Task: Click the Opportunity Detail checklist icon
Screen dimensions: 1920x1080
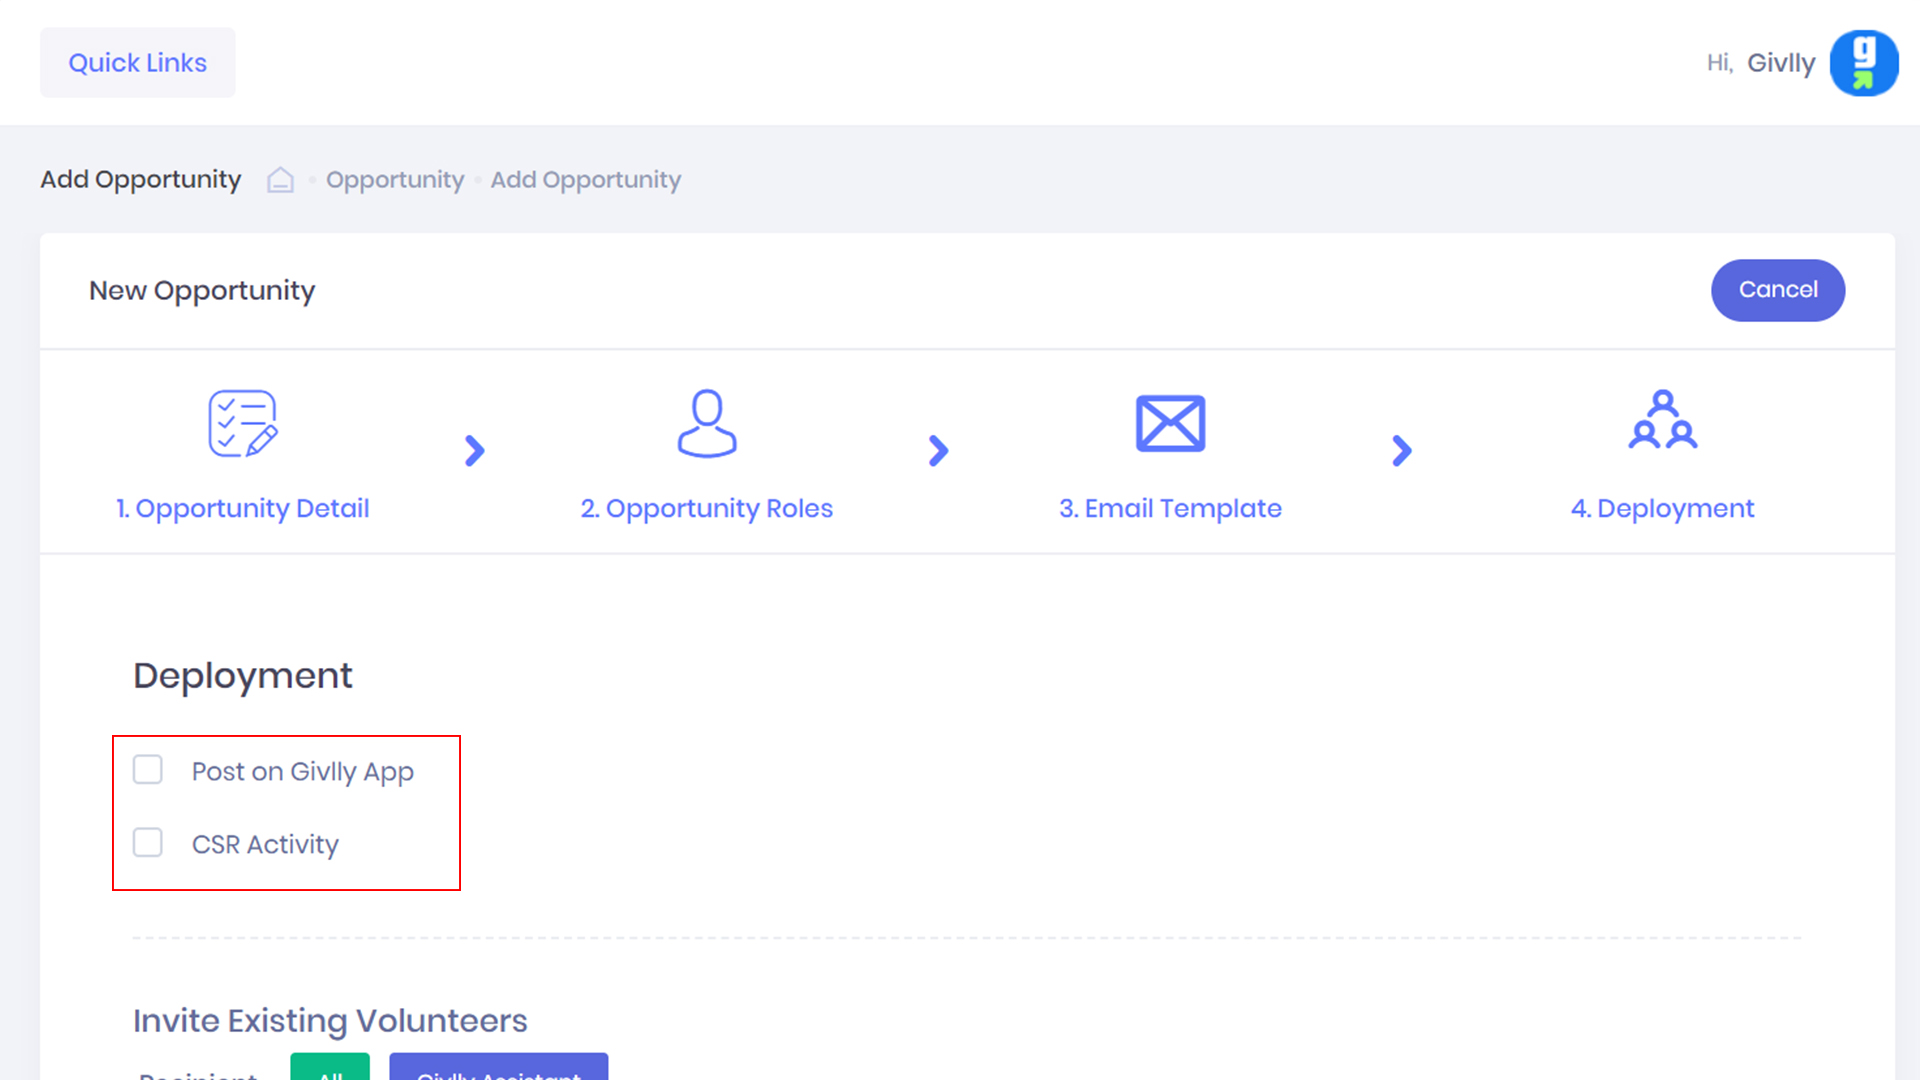Action: coord(242,424)
